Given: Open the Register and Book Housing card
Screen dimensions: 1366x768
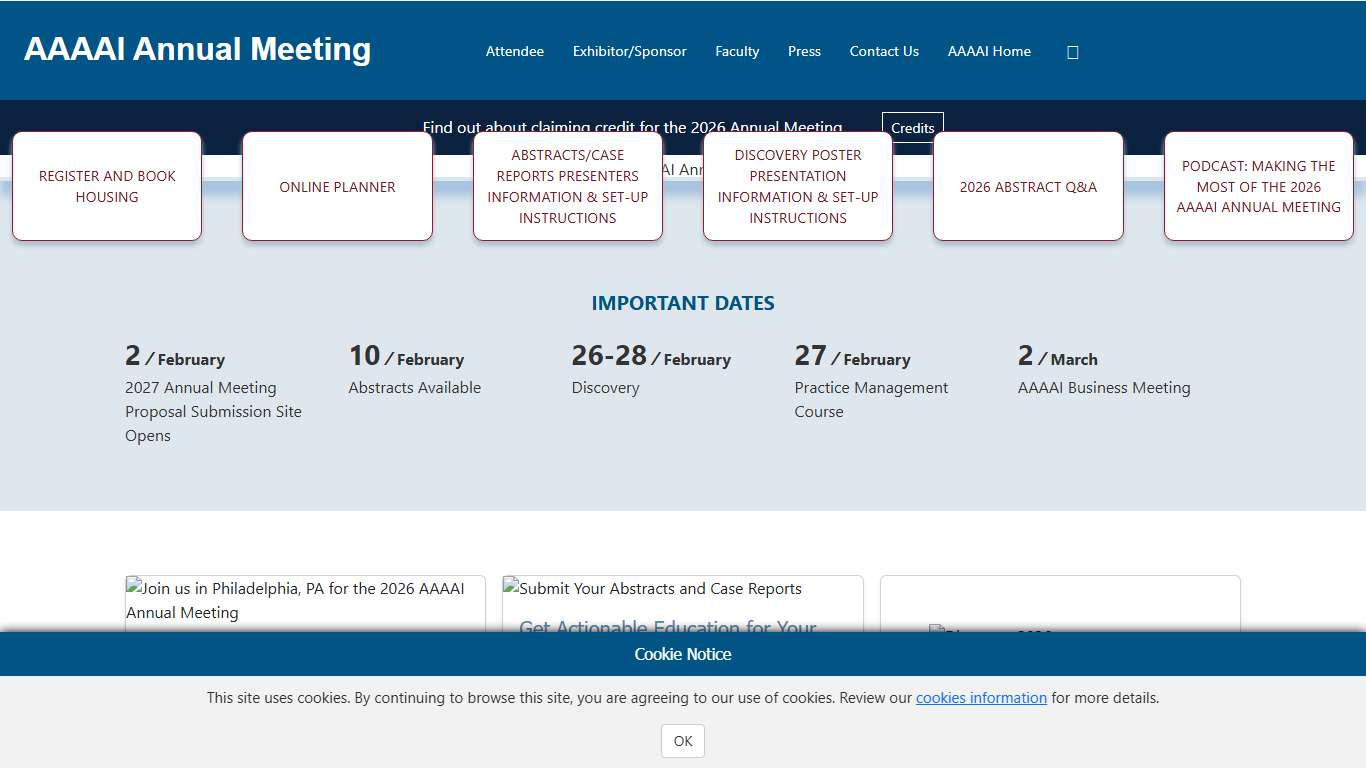Looking at the screenshot, I should tap(107, 186).
